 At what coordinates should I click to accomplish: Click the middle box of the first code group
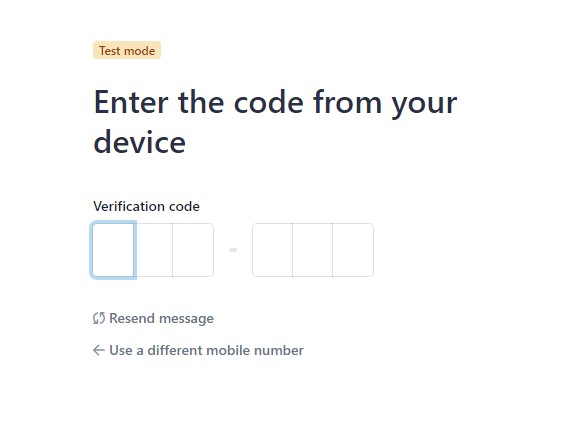154,250
